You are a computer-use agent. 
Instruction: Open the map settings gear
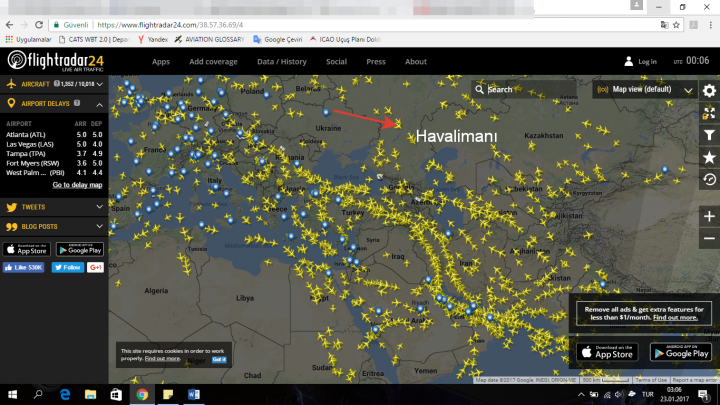[709, 90]
